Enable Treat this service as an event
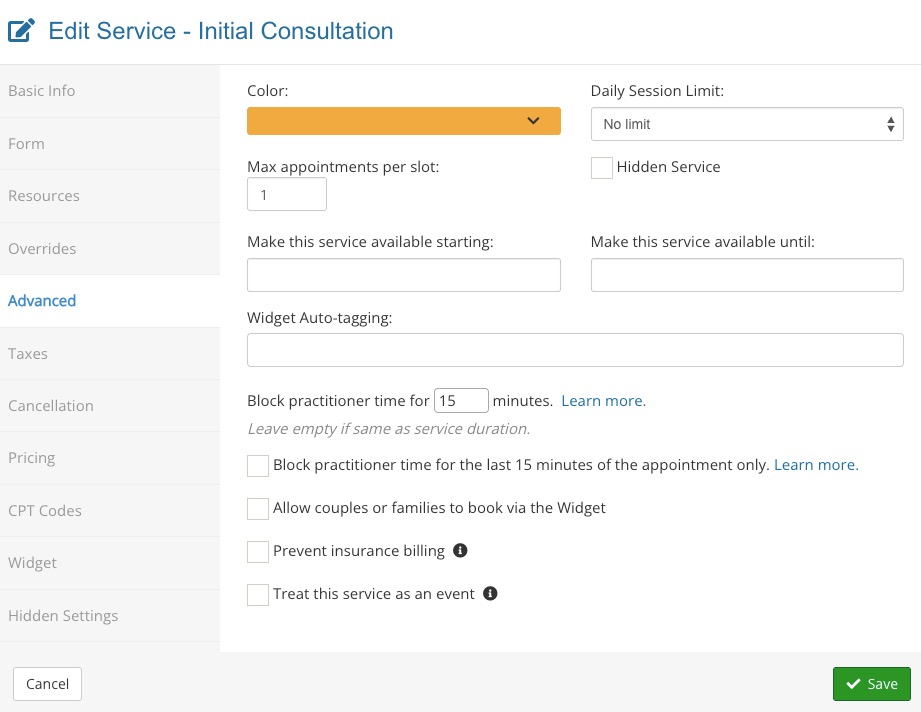921x712 pixels. point(258,595)
